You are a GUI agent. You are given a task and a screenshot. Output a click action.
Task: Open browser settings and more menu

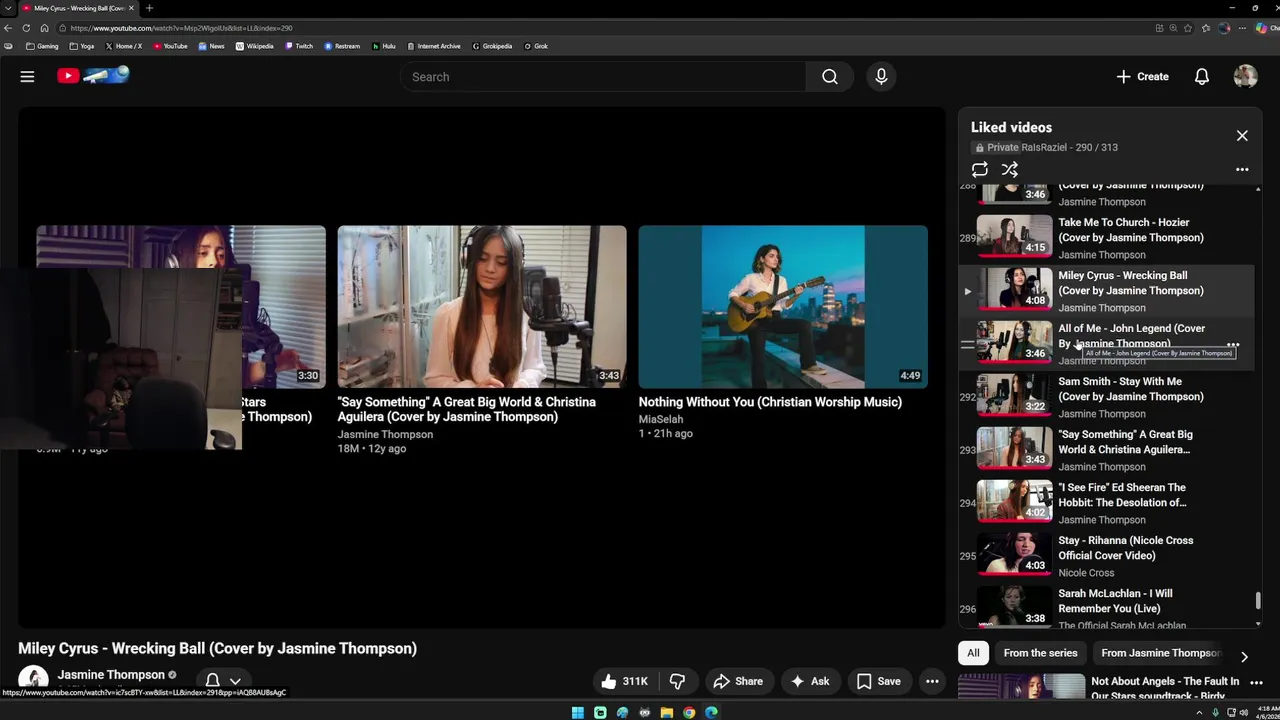[x=1242, y=28]
